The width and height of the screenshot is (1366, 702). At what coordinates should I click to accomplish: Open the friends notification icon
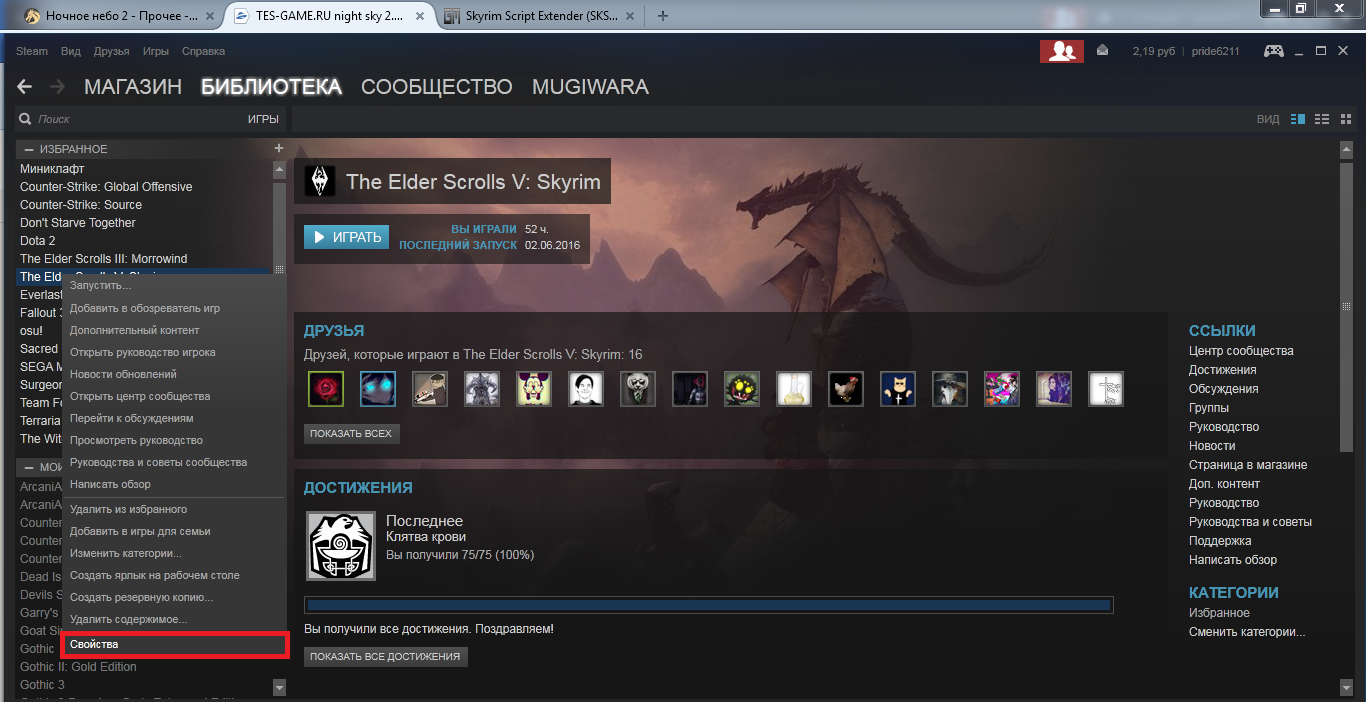click(x=1062, y=51)
